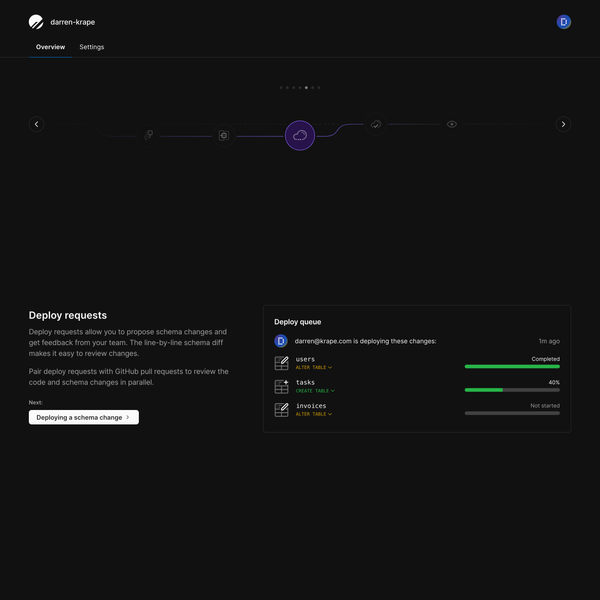
Task: Open the darren-krape organization name
Action: 73,22
